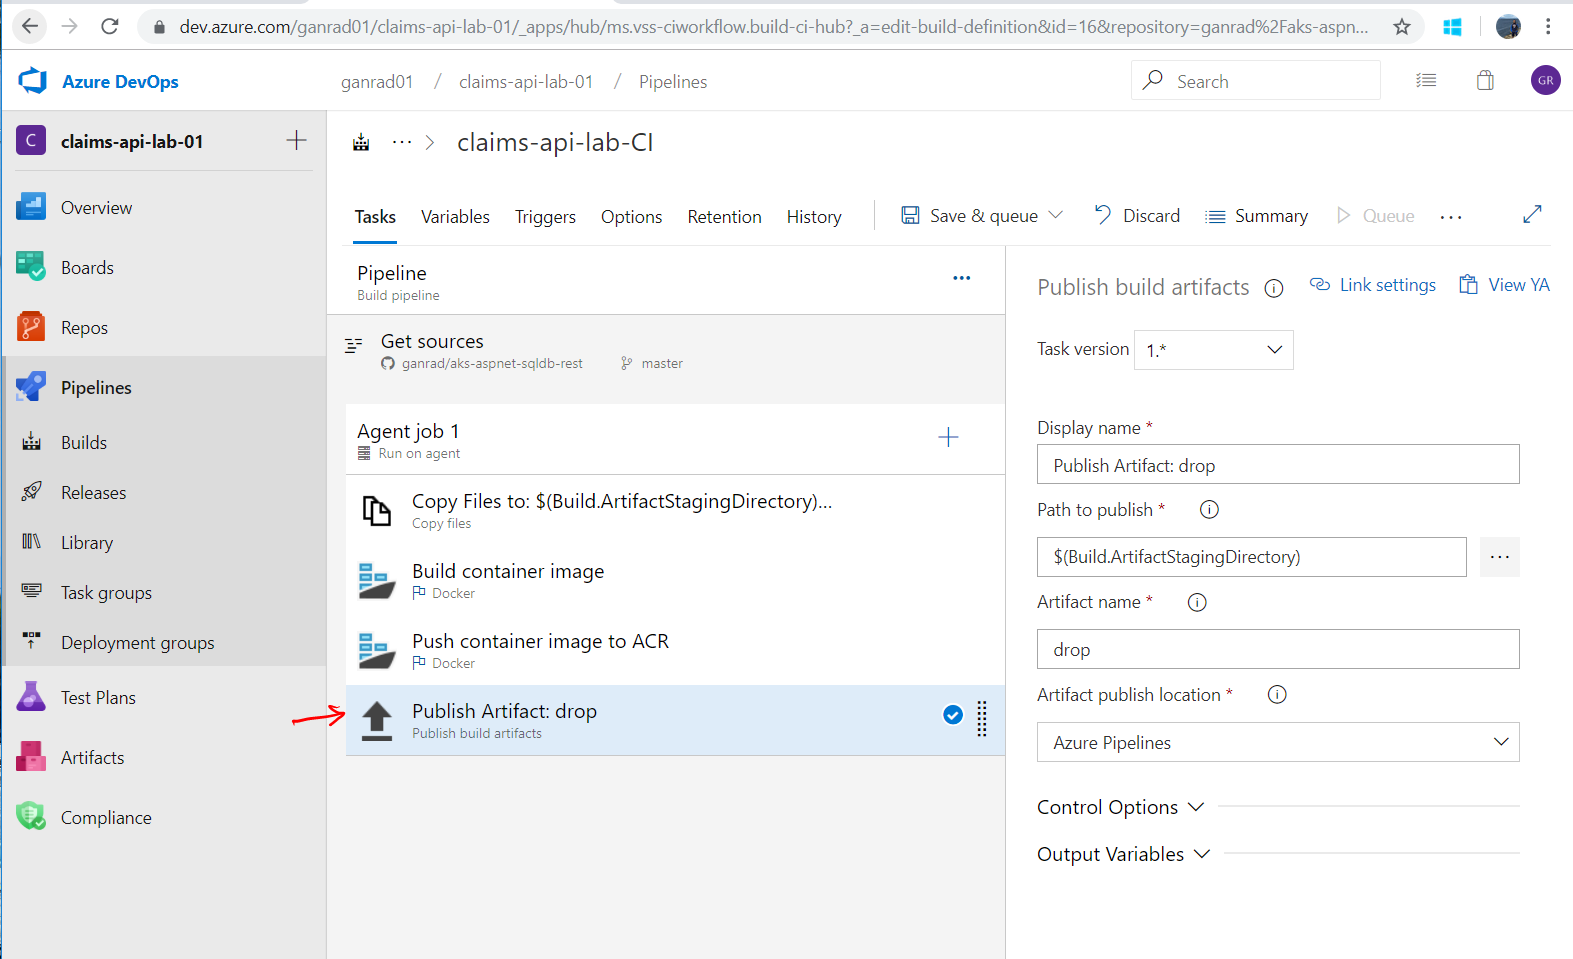Screen dimensions: 1573x959
Task: Open the breadcrumb ellipsis before claims-api-lab-CI
Action: click(x=402, y=142)
